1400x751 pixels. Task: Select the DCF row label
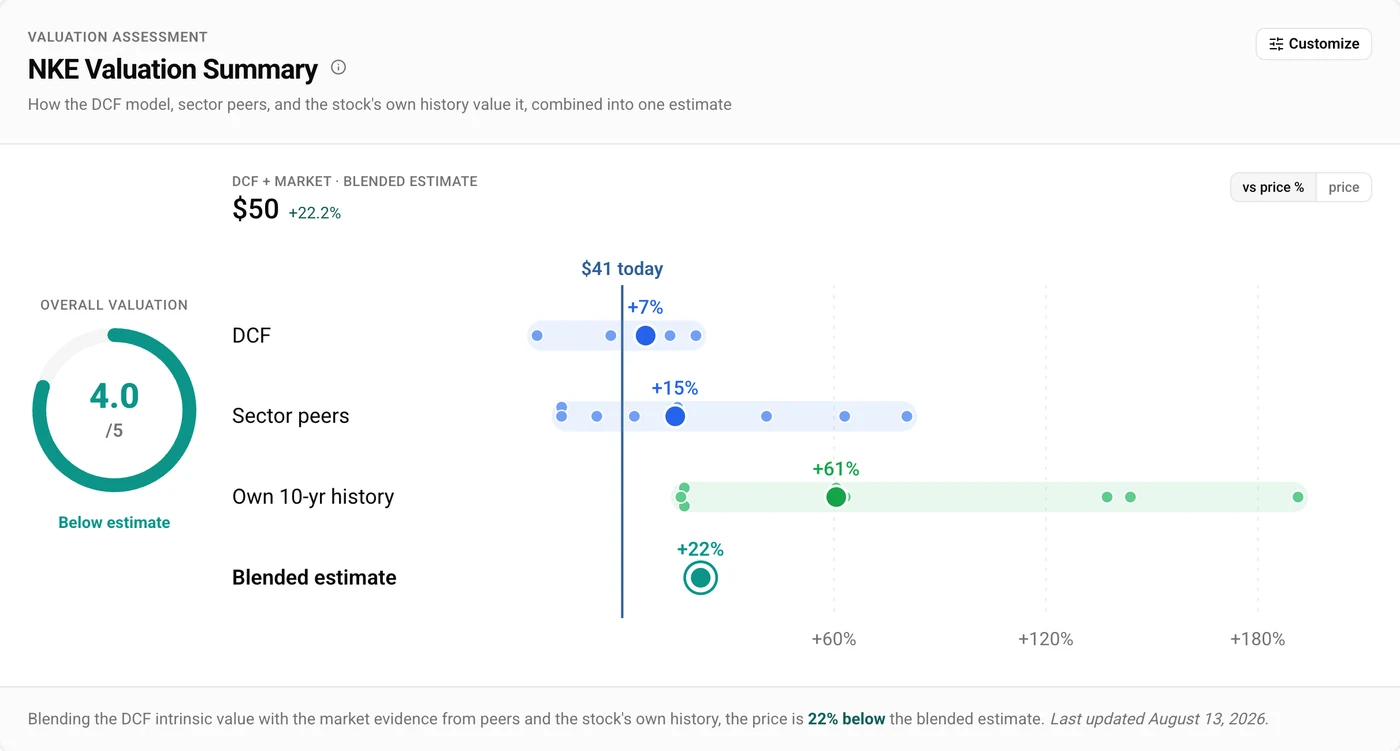[251, 336]
